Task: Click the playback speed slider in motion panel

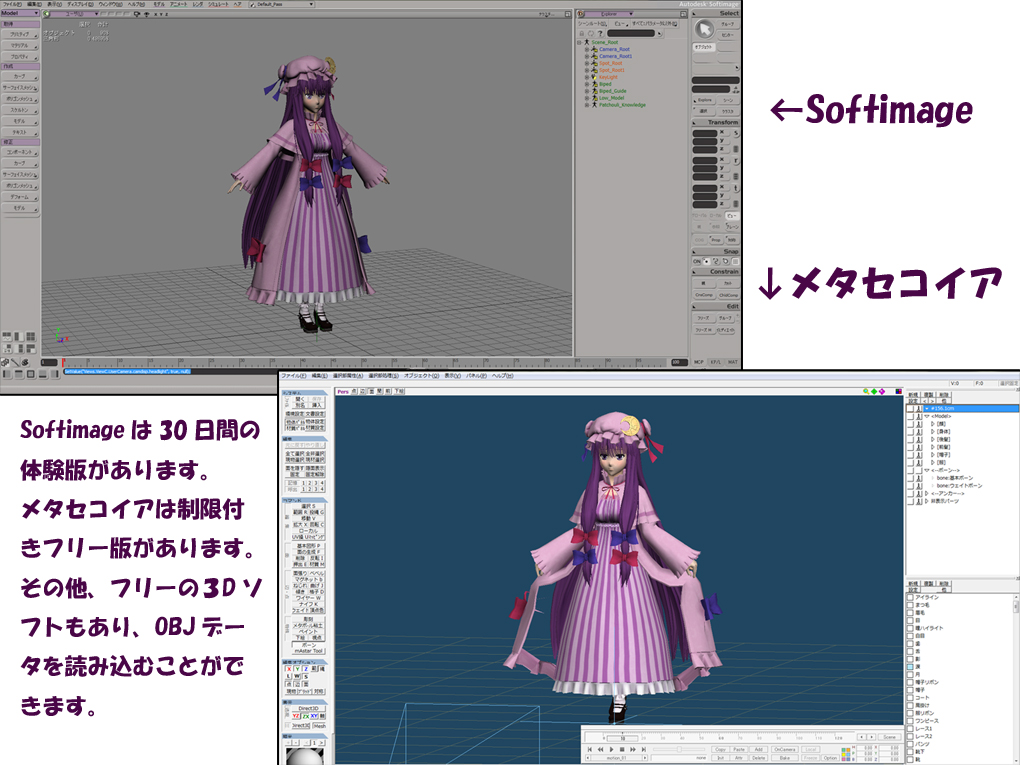Action: (679, 749)
